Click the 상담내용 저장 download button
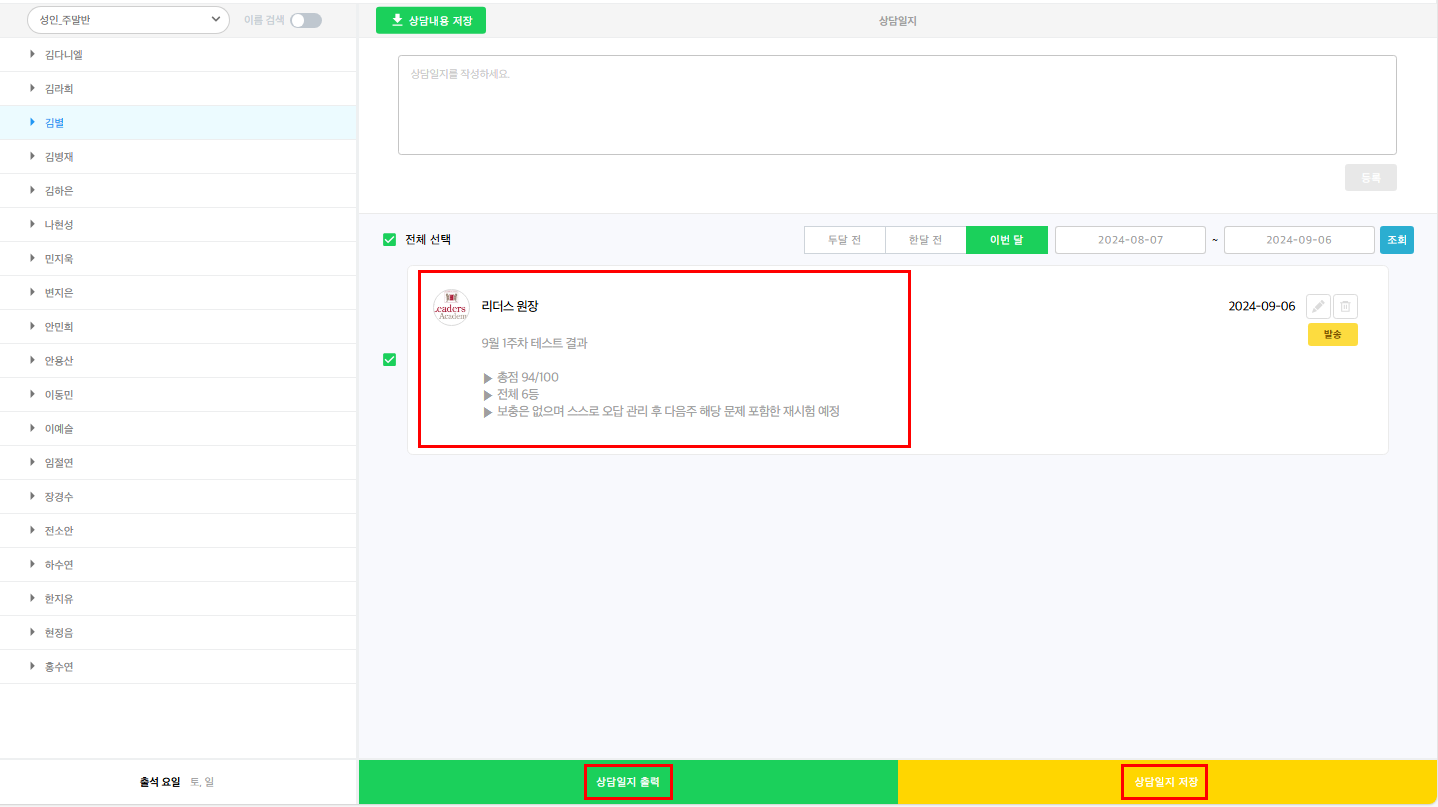This screenshot has width=1438, height=807. (x=431, y=20)
